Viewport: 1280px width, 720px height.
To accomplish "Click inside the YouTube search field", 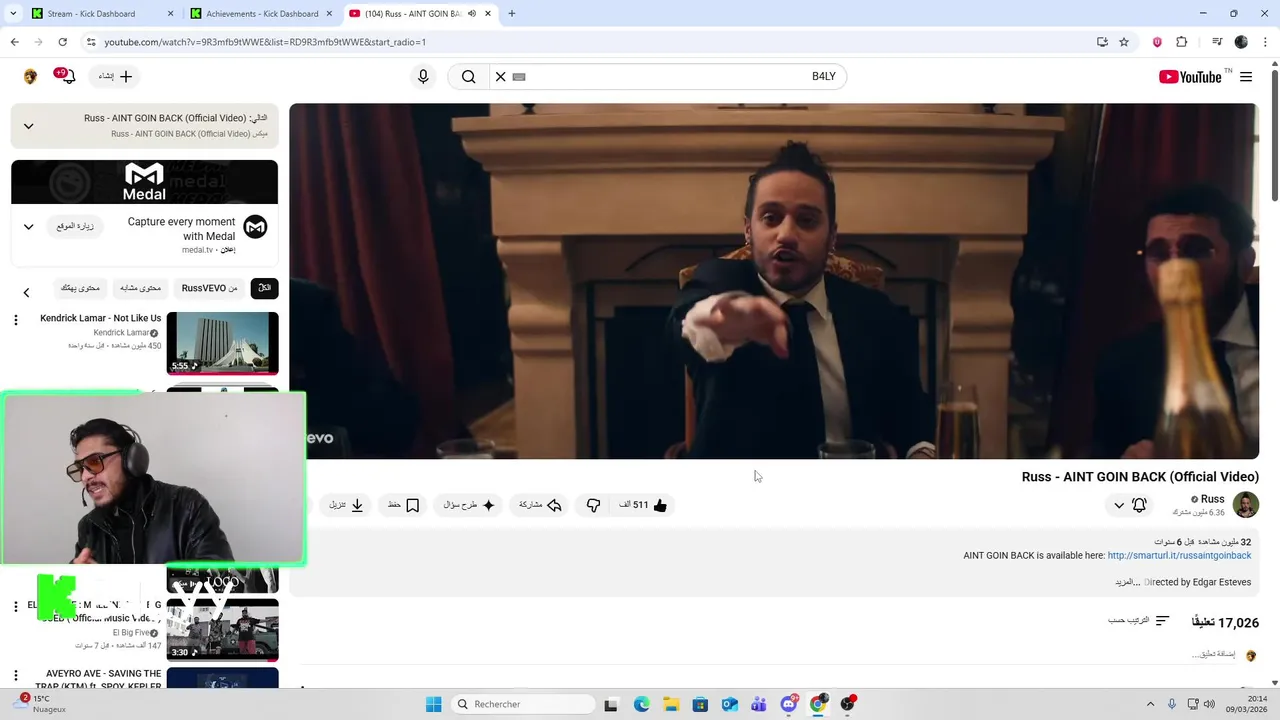I will (x=670, y=77).
